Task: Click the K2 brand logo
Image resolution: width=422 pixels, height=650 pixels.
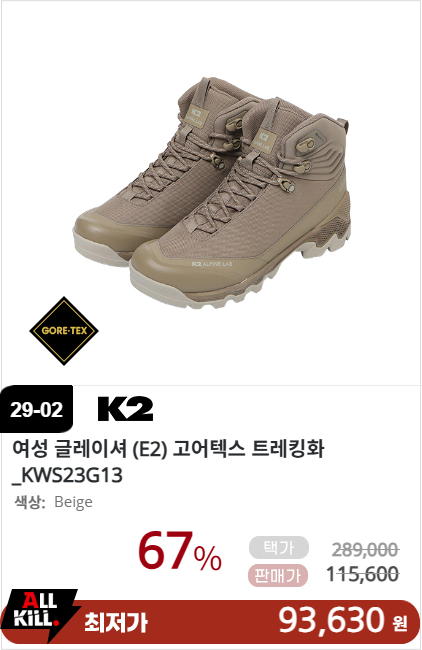Action: 125,409
